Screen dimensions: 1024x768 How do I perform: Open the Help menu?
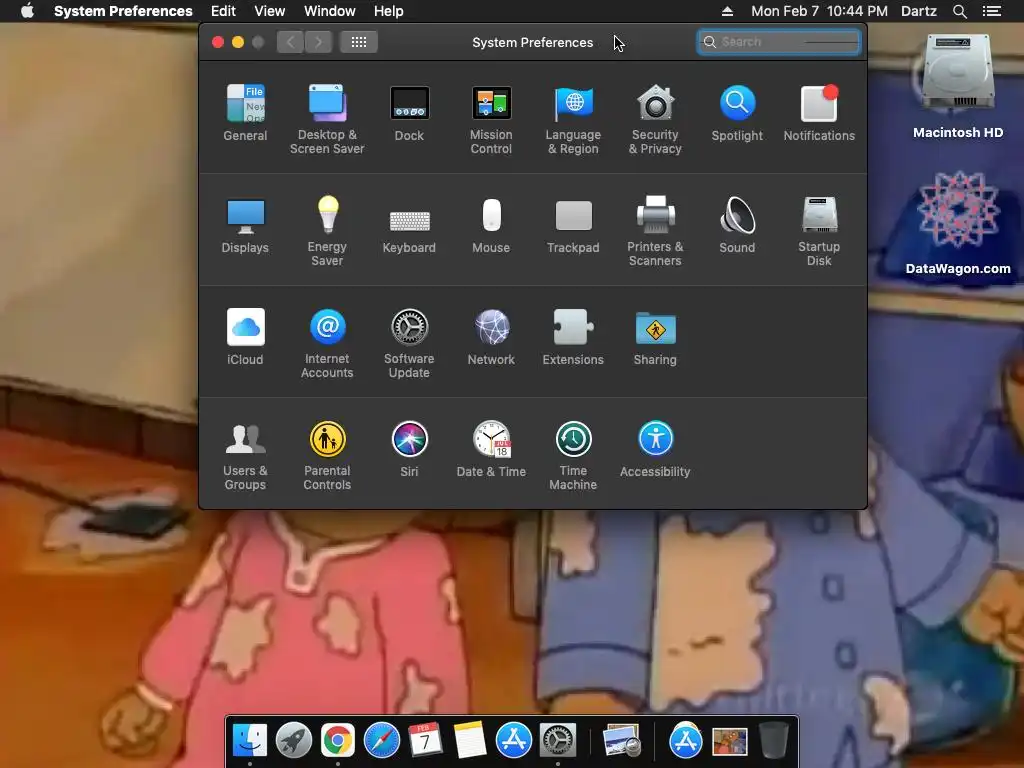[x=389, y=11]
